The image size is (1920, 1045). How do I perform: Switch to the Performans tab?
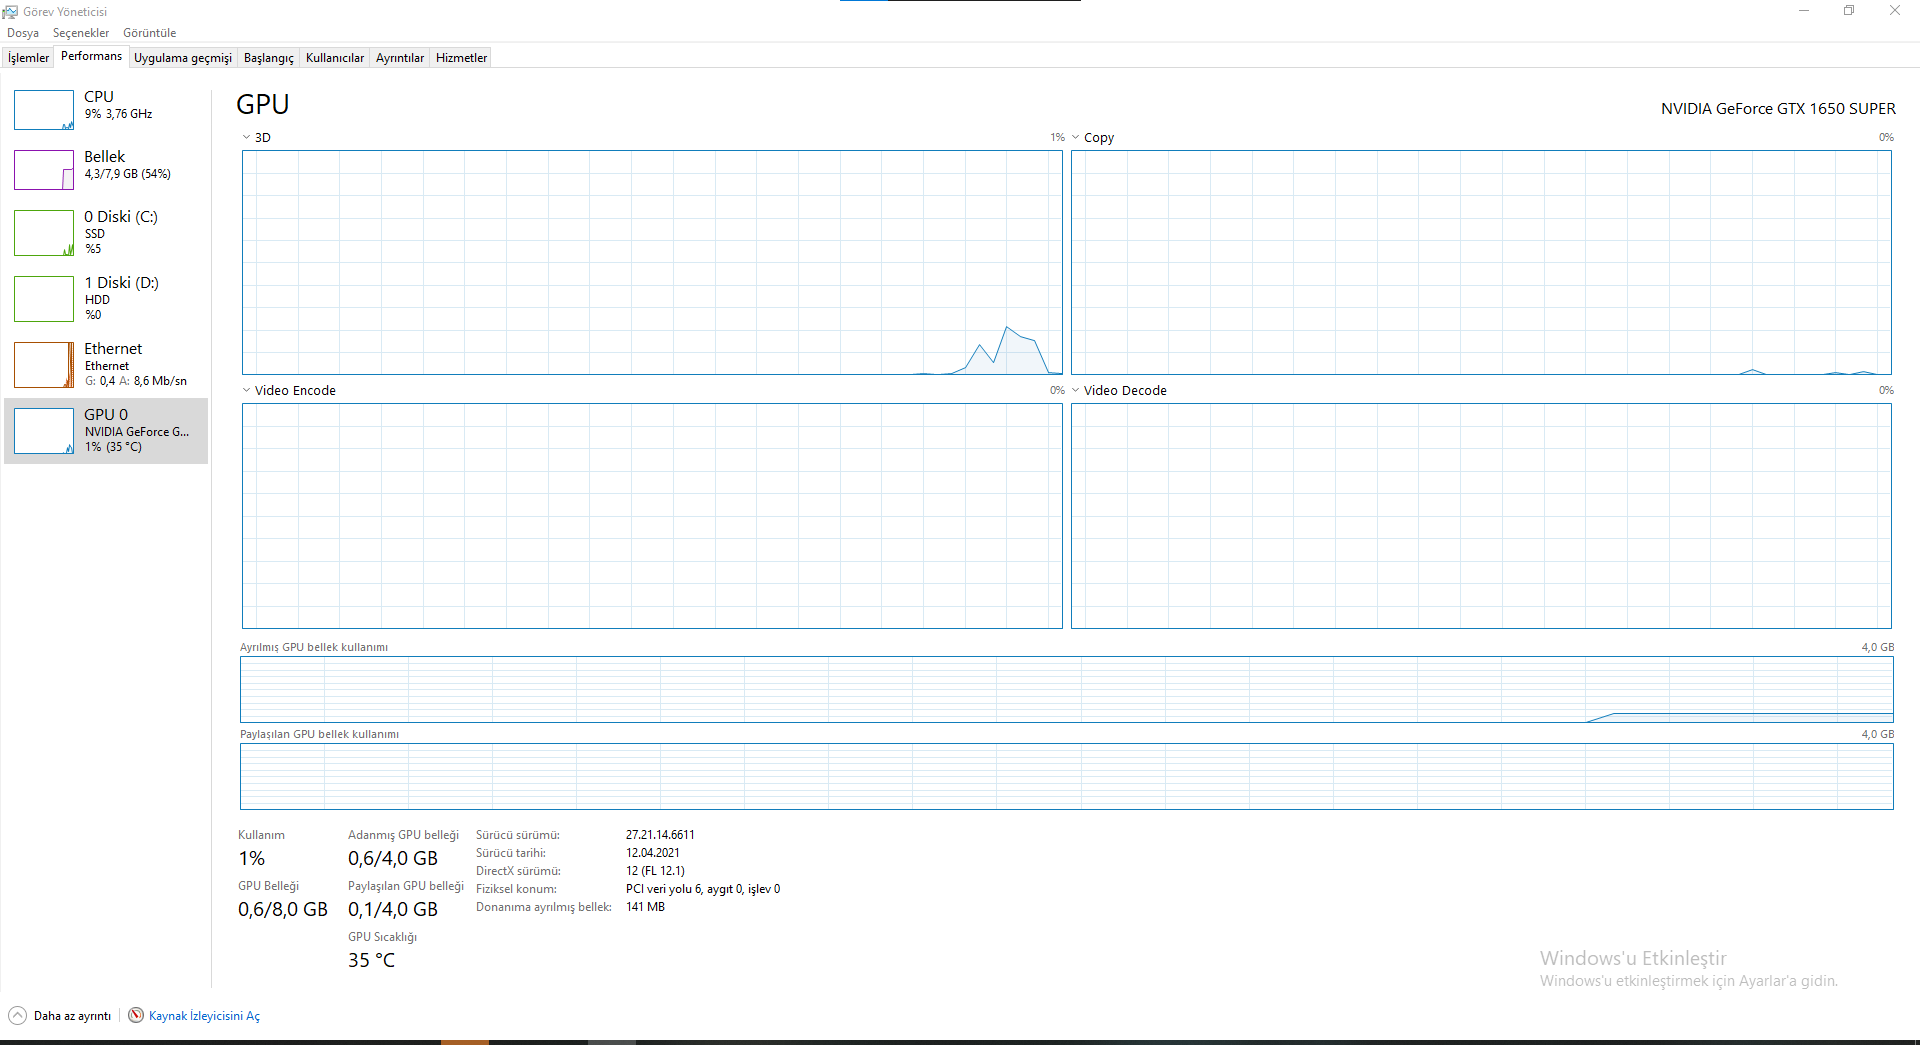coord(91,56)
